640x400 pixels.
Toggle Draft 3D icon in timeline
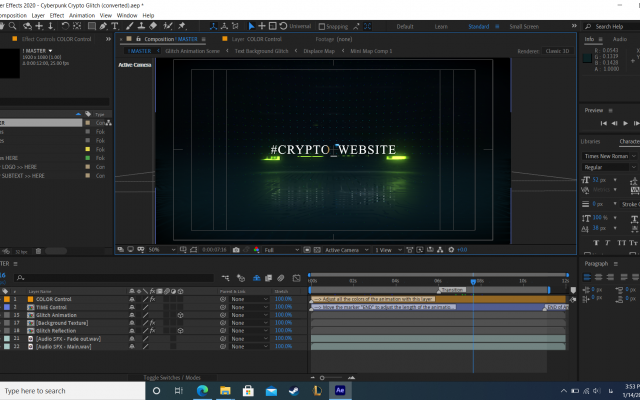coord(241,278)
